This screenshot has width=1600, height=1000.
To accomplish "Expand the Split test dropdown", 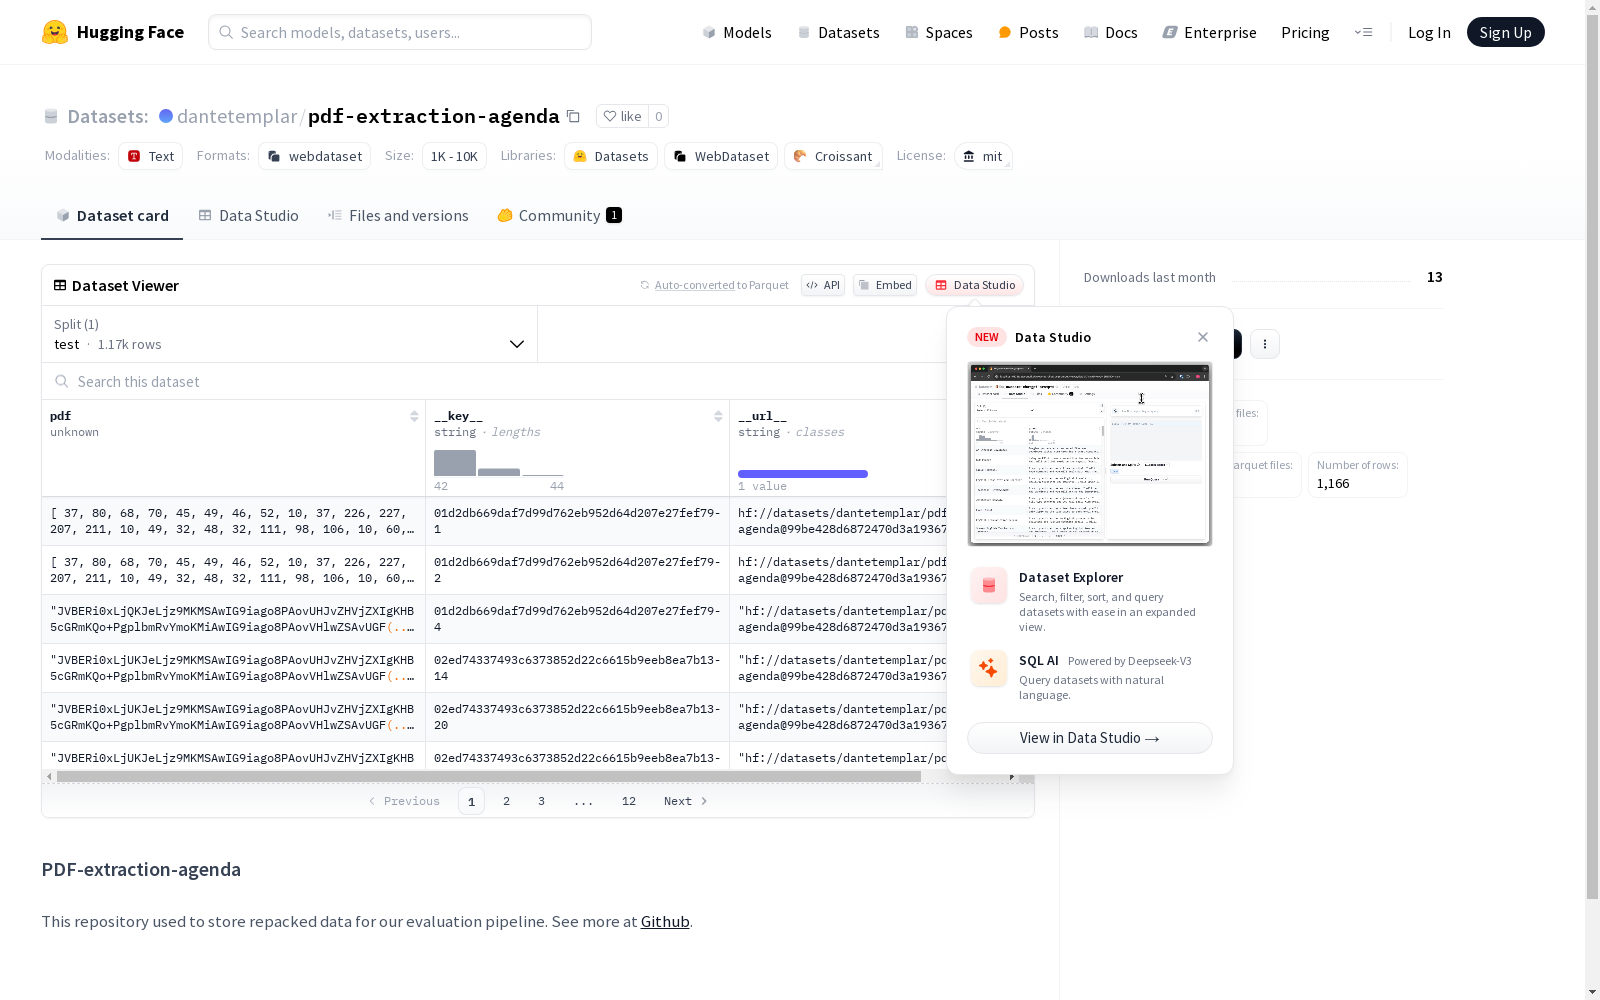I will click(x=289, y=334).
